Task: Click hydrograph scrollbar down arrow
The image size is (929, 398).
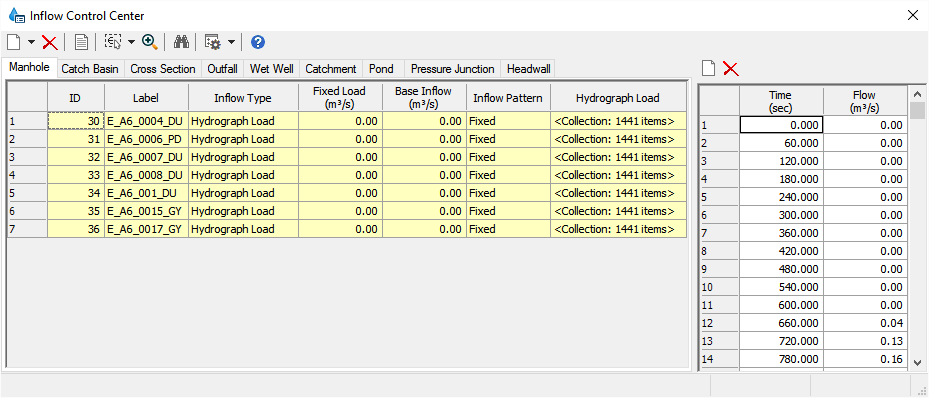Action: pyautogui.click(x=917, y=362)
